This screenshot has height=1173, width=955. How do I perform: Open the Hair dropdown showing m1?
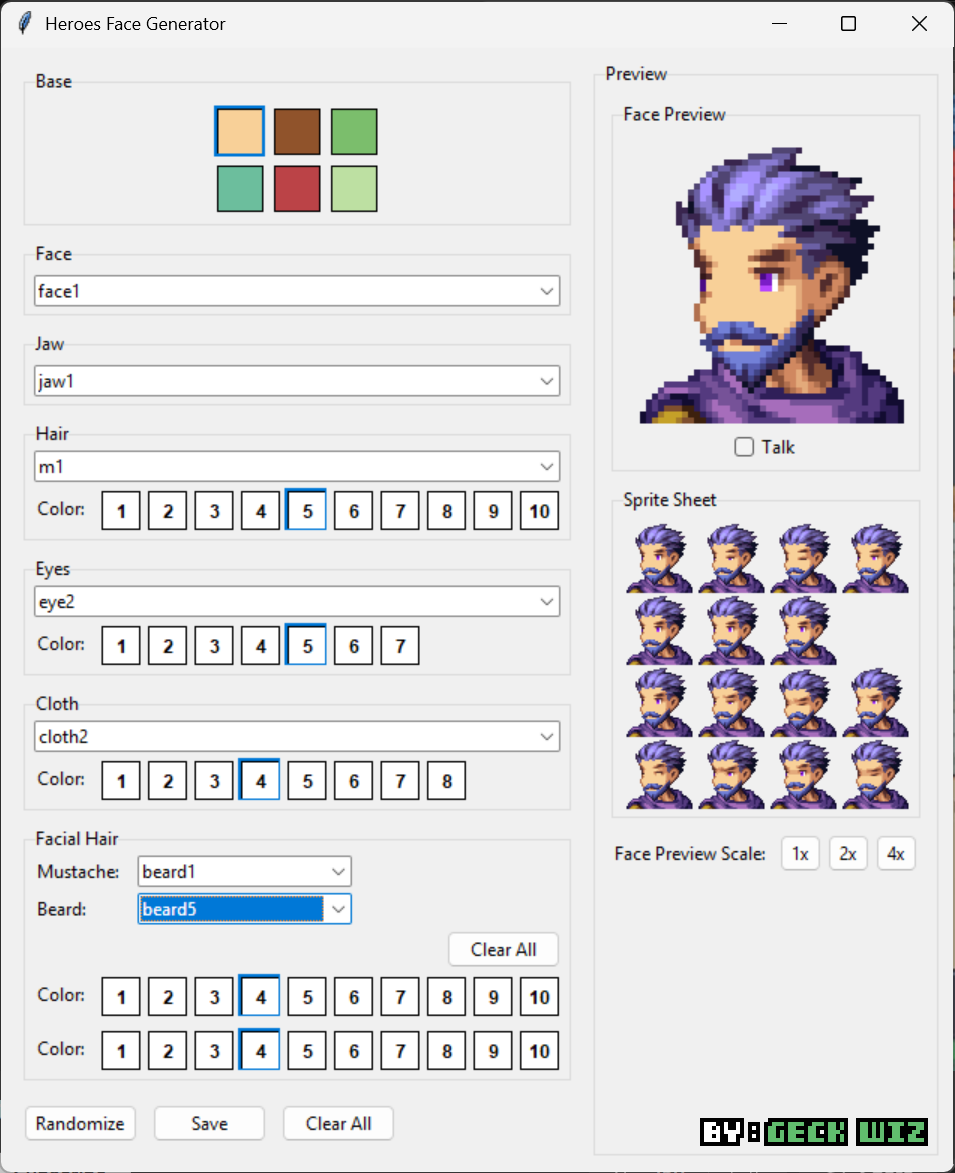(x=297, y=467)
